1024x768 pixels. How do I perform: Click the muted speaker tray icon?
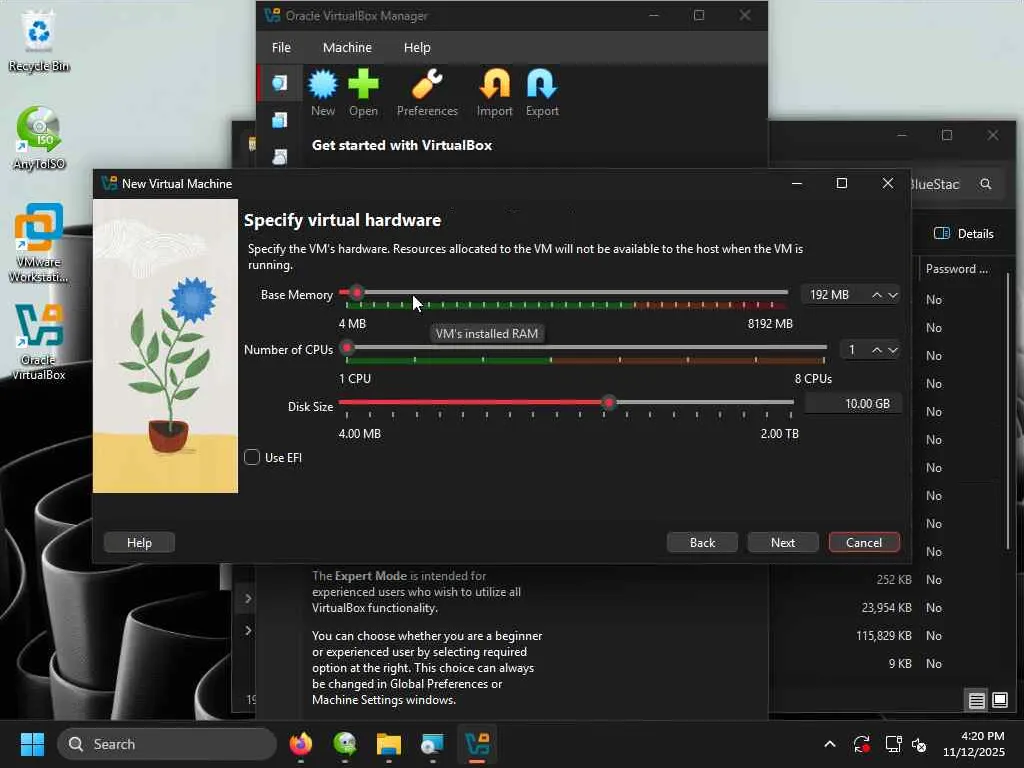919,744
